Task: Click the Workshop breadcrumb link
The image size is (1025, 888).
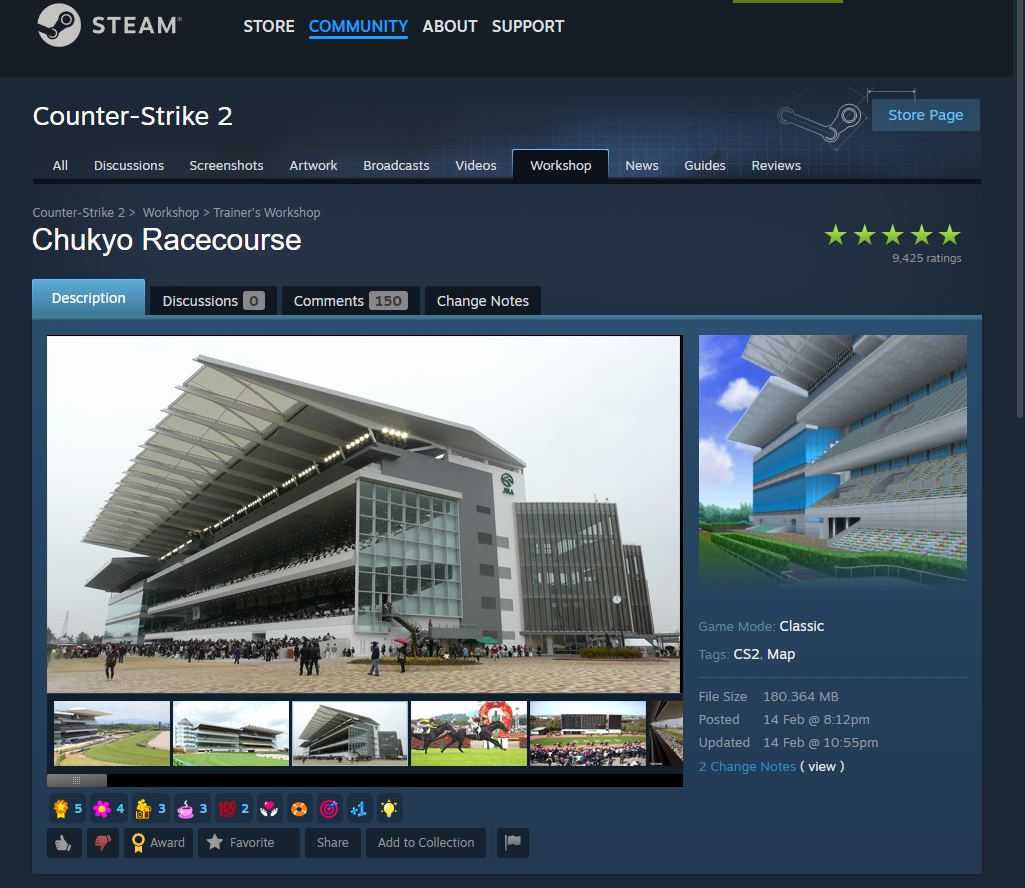Action: click(171, 213)
